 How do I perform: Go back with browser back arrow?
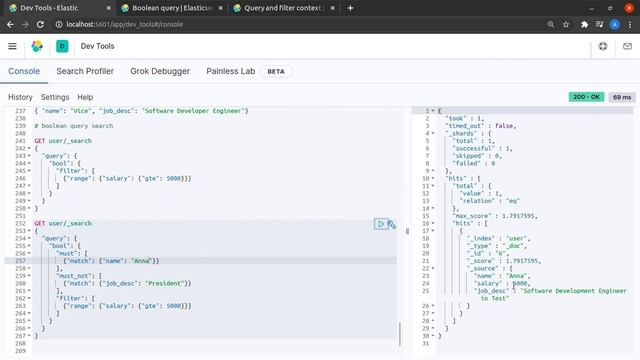click(10, 24)
